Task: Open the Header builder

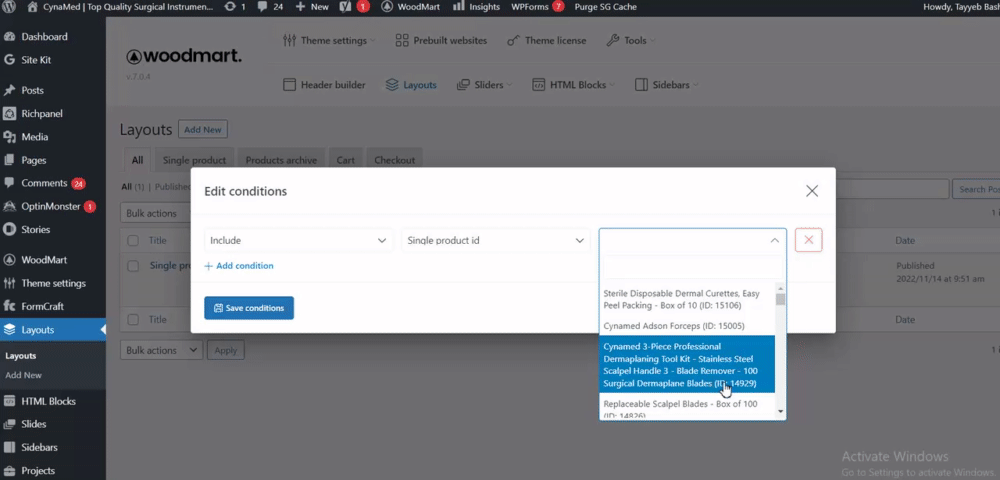Action: click(324, 85)
